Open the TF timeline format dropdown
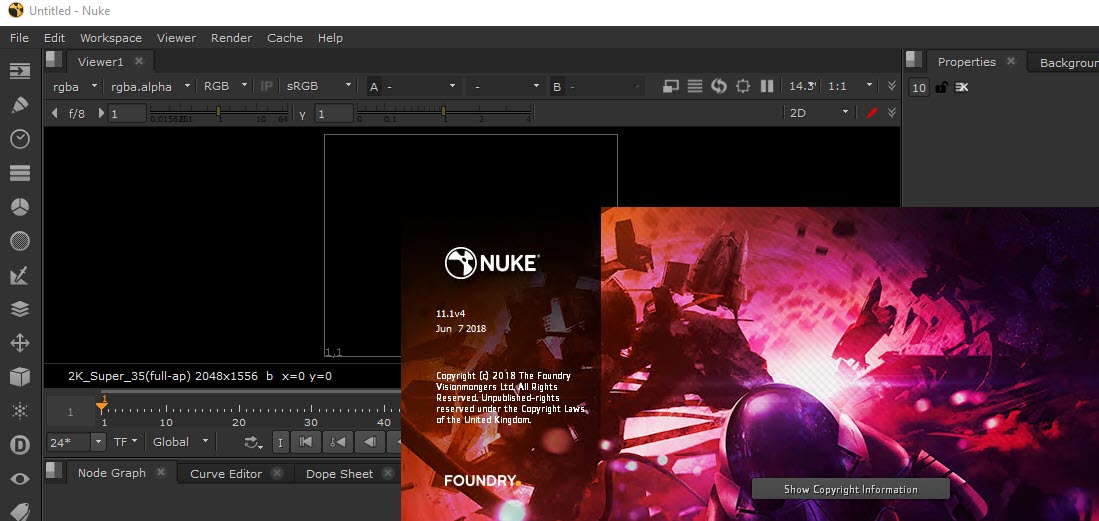1099x521 pixels. pos(126,442)
